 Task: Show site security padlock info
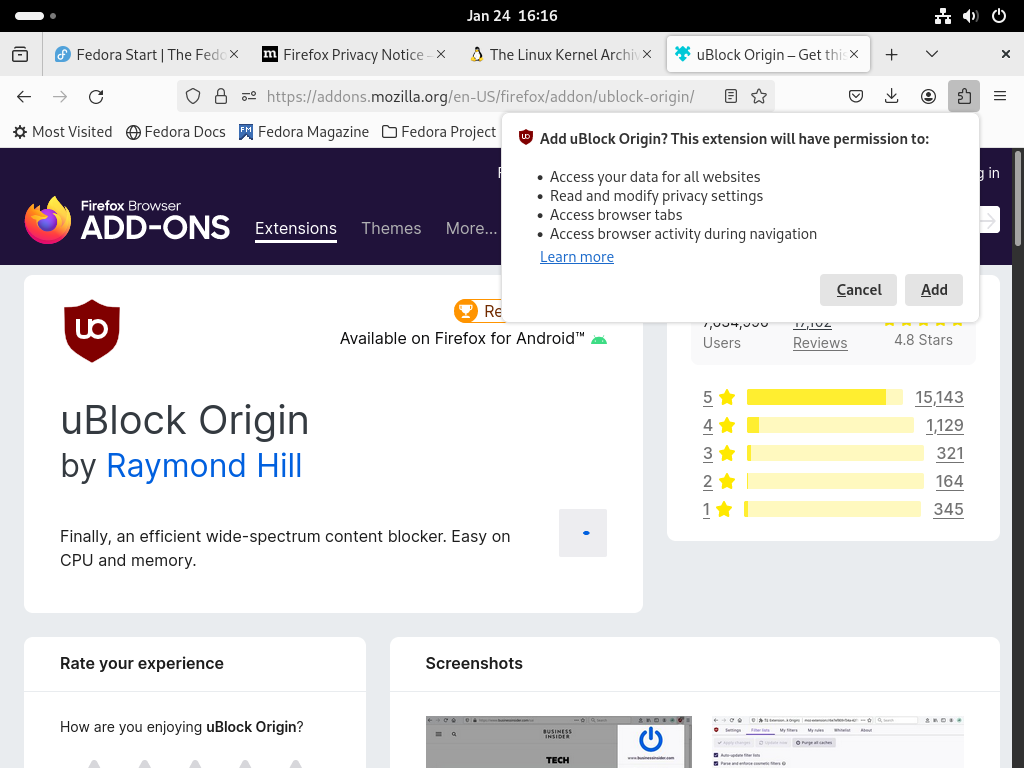click(221, 97)
